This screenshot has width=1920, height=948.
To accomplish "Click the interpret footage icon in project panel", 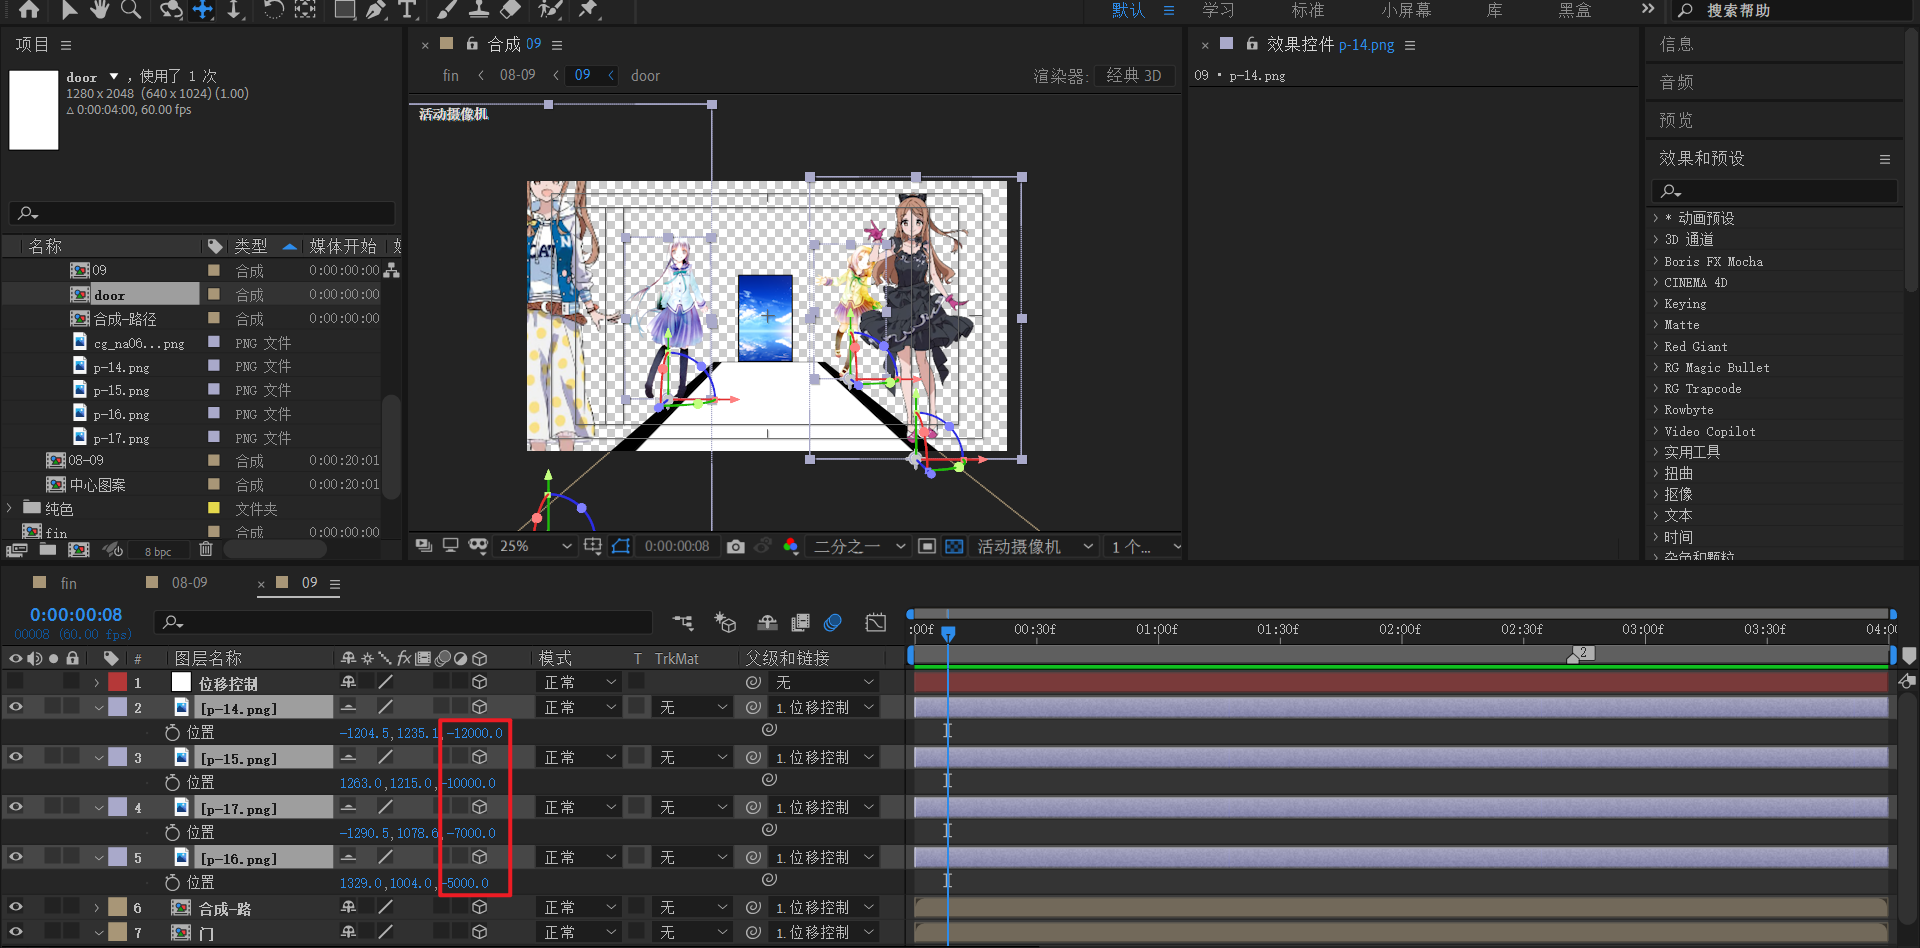I will click(16, 549).
